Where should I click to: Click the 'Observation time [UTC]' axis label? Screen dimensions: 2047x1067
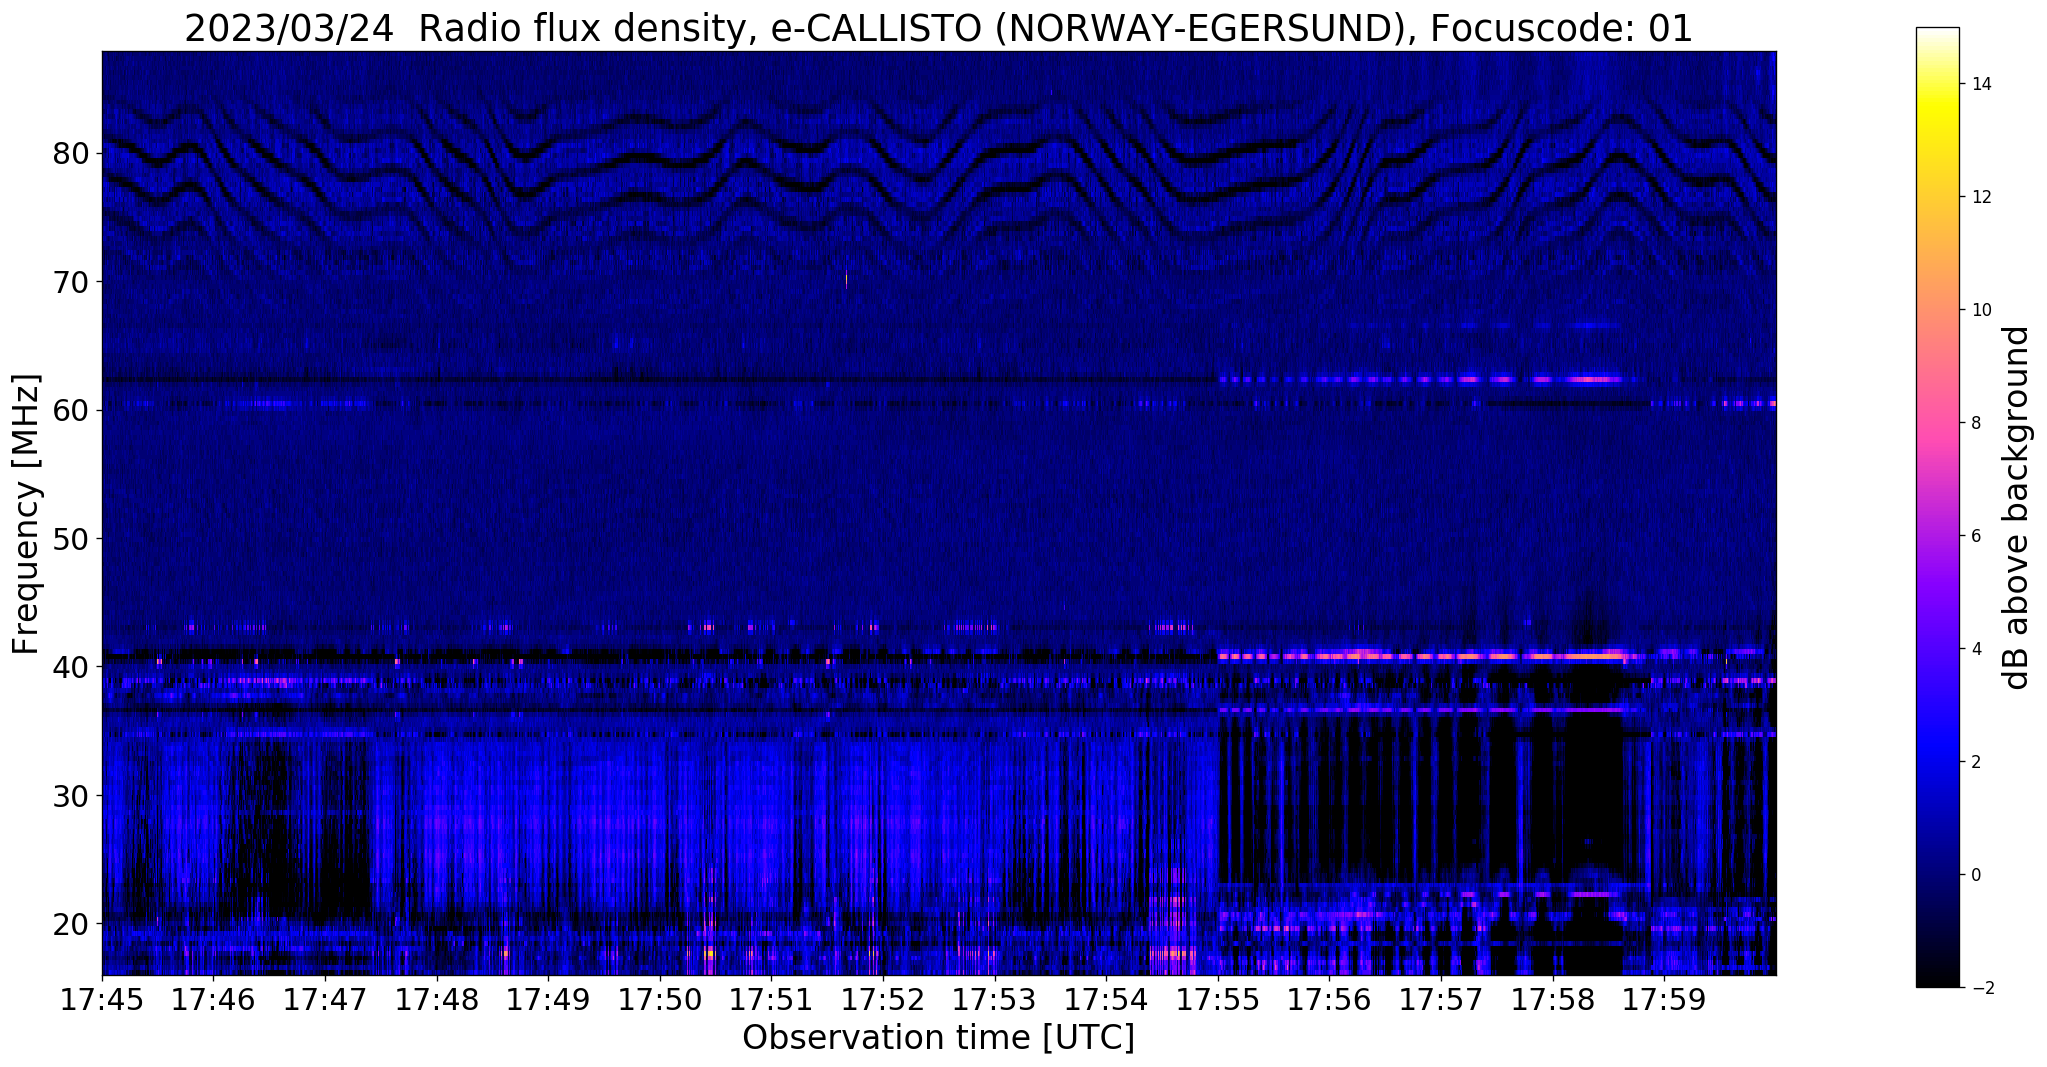938,1038
